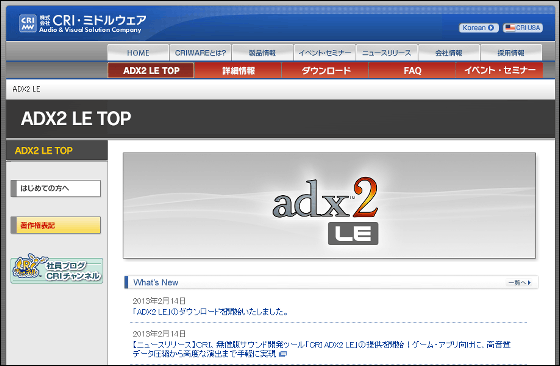560x366 pixels.
Task: Open the ニュースリリース CRI ADX2 LE news link
Action: [x=321, y=349]
